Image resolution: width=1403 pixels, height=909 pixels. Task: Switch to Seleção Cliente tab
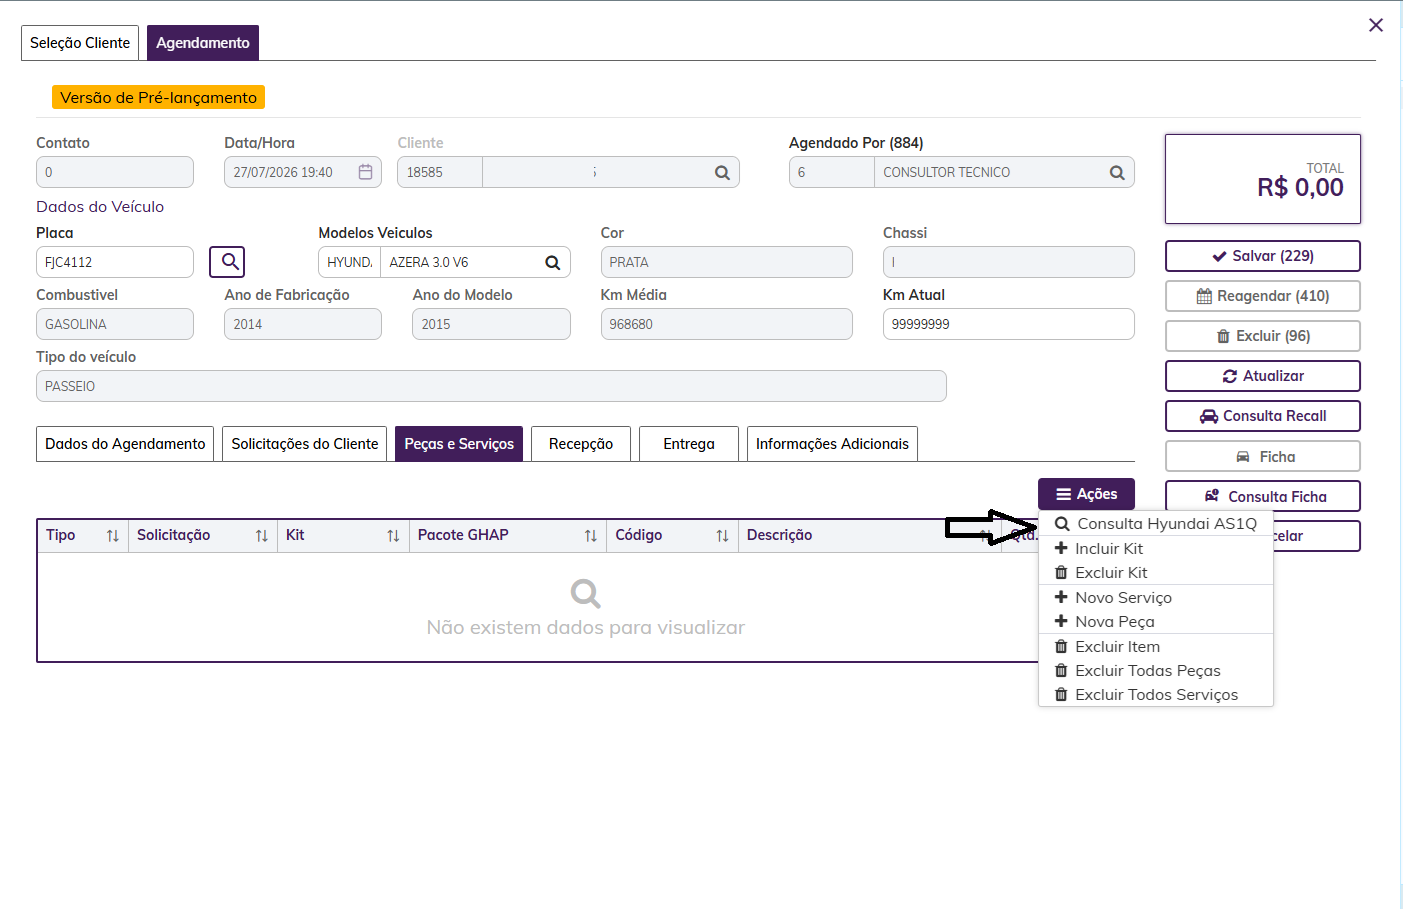point(80,43)
